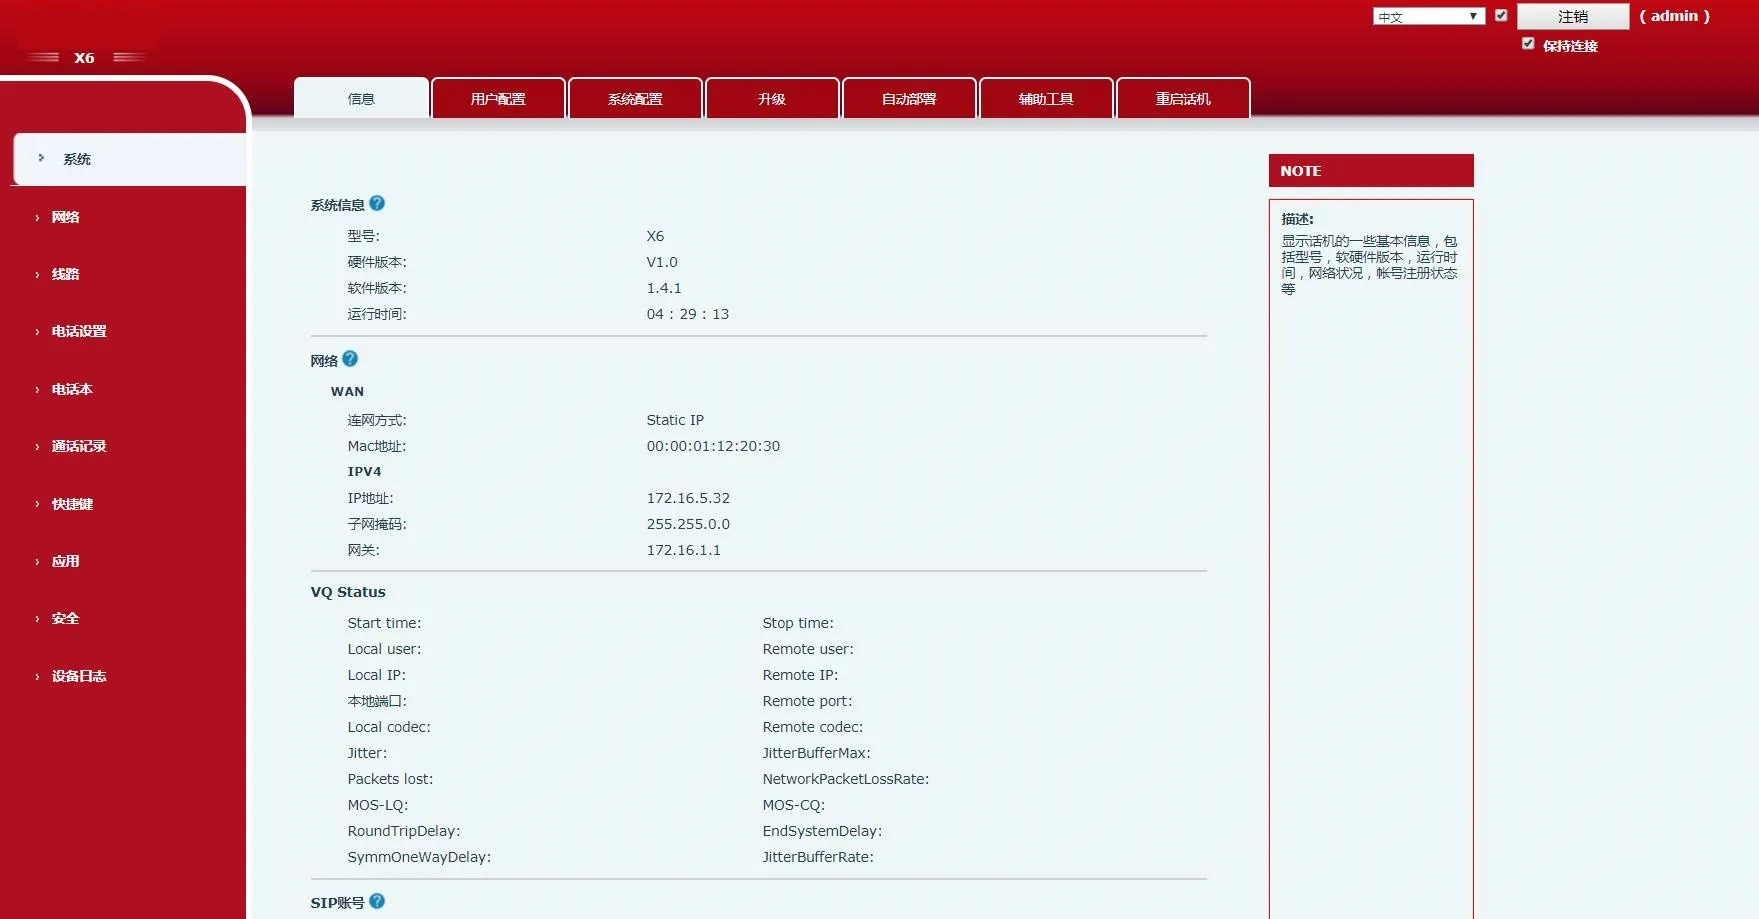Open the 中文 language dropdown
Viewport: 1759px width, 919px height.
pyautogui.click(x=1426, y=15)
